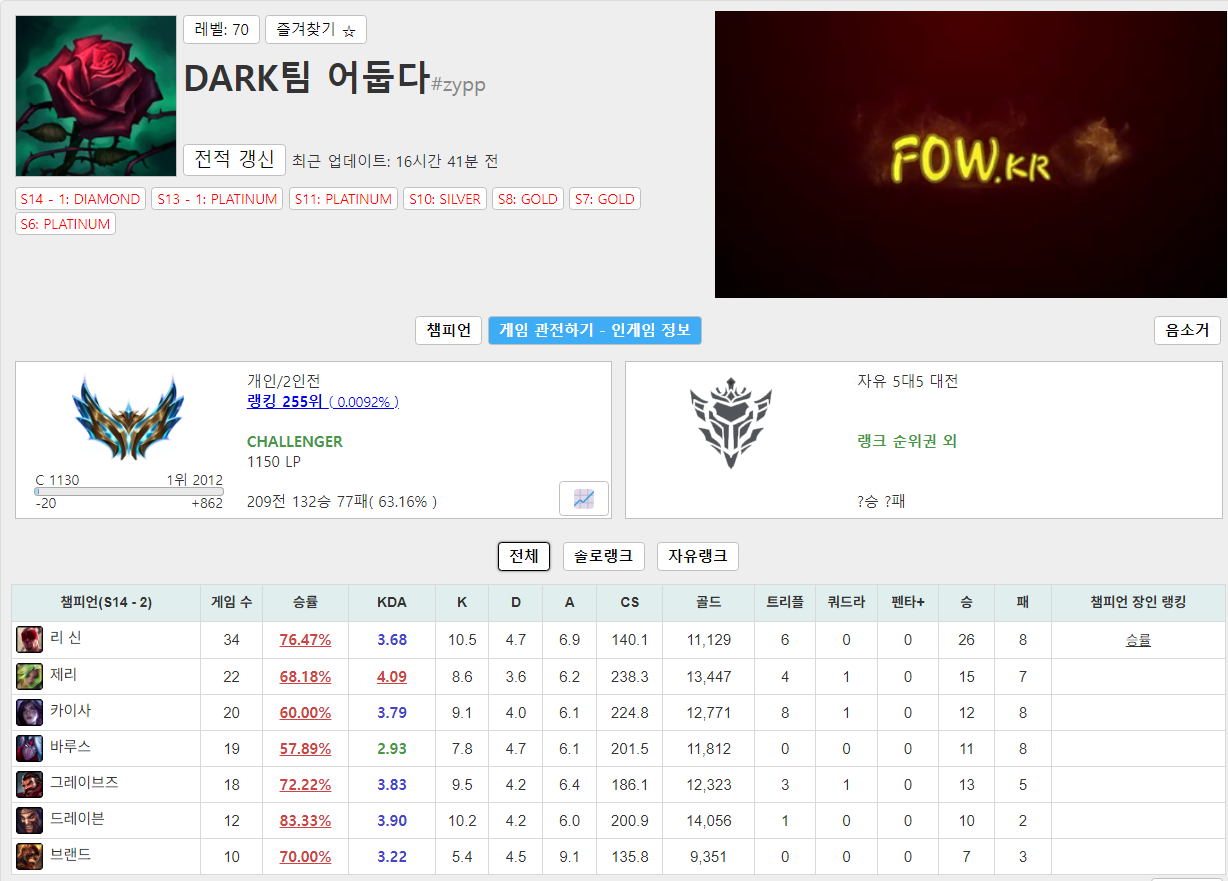Switch to the 솔로랭크 filter
Viewport: 1228px width, 881px height.
tap(604, 556)
